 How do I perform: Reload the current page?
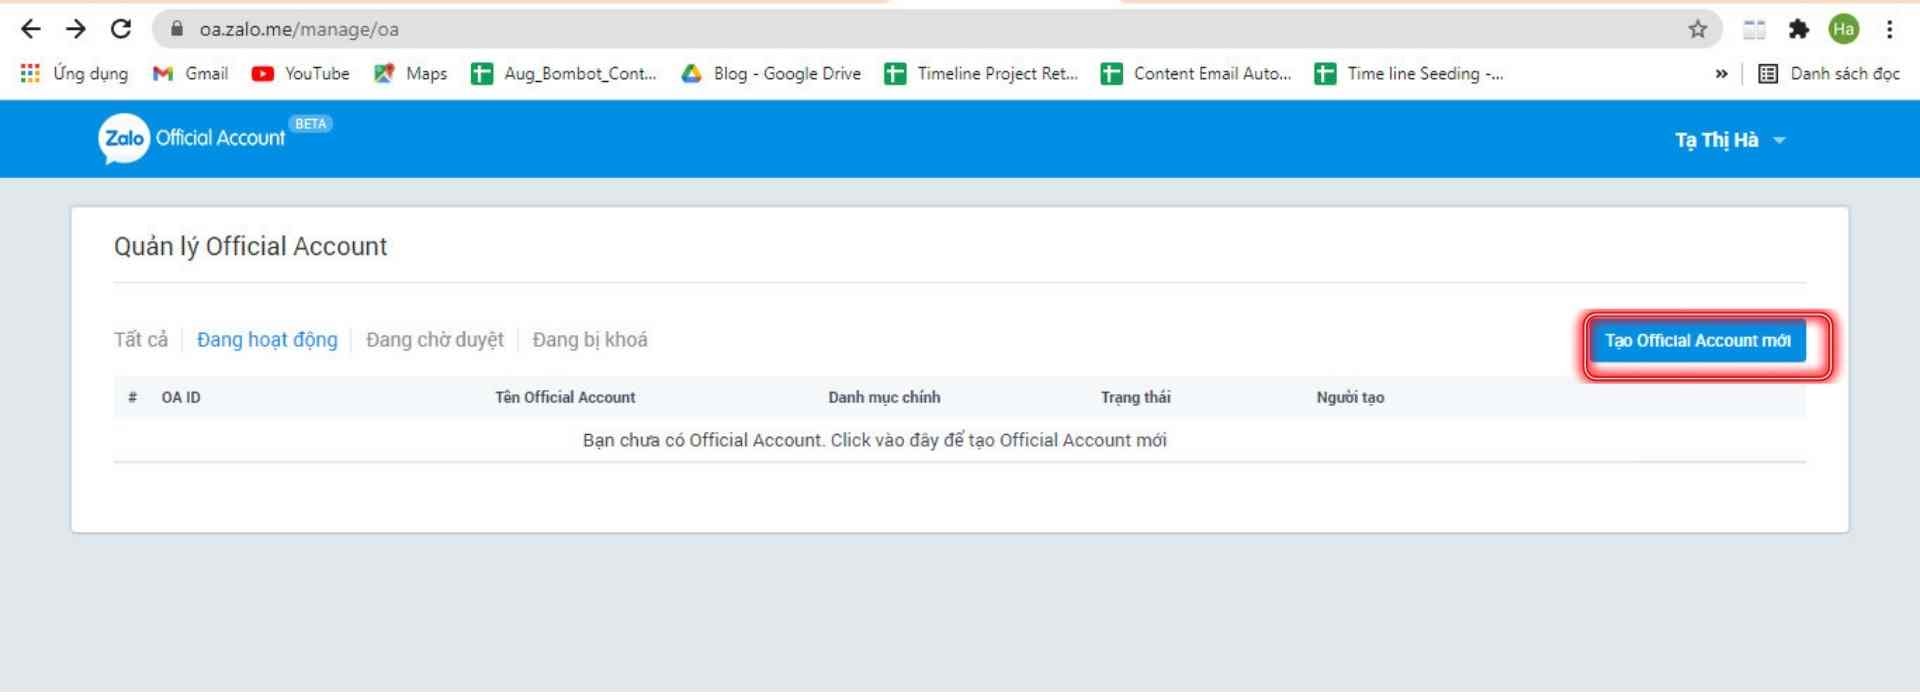click(121, 29)
